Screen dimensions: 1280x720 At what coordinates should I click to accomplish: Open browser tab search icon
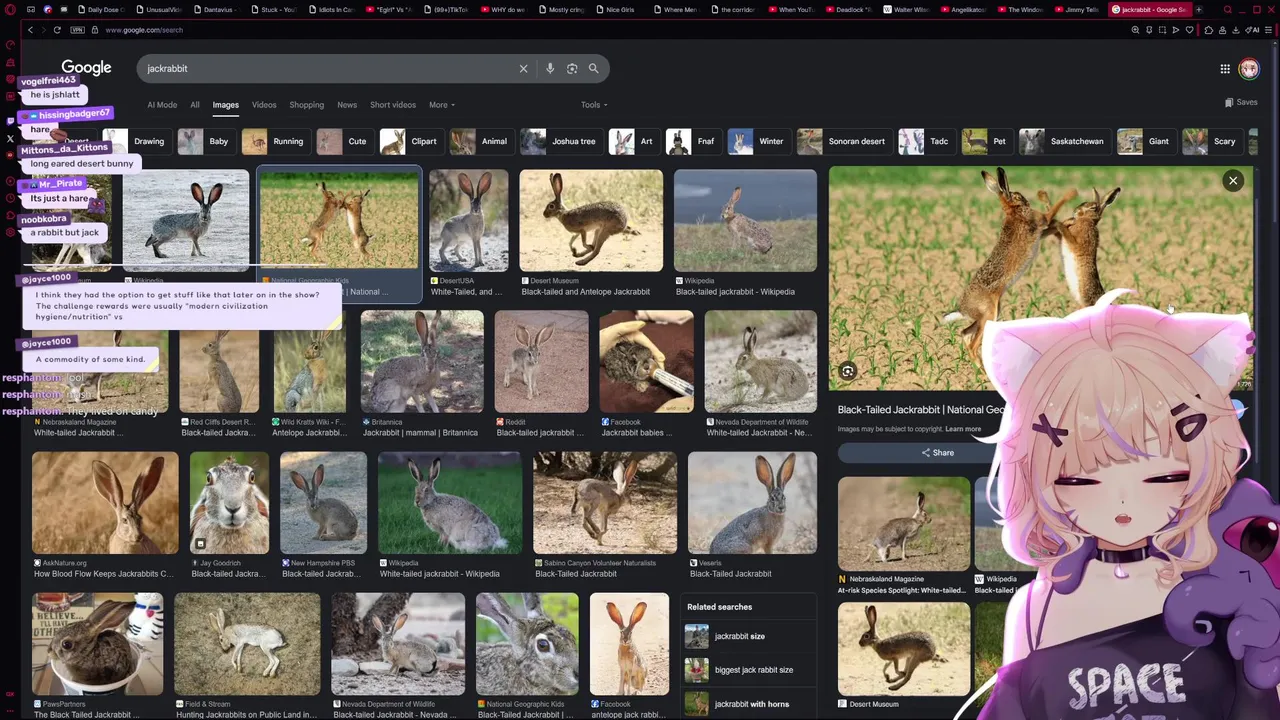(x=1227, y=9)
